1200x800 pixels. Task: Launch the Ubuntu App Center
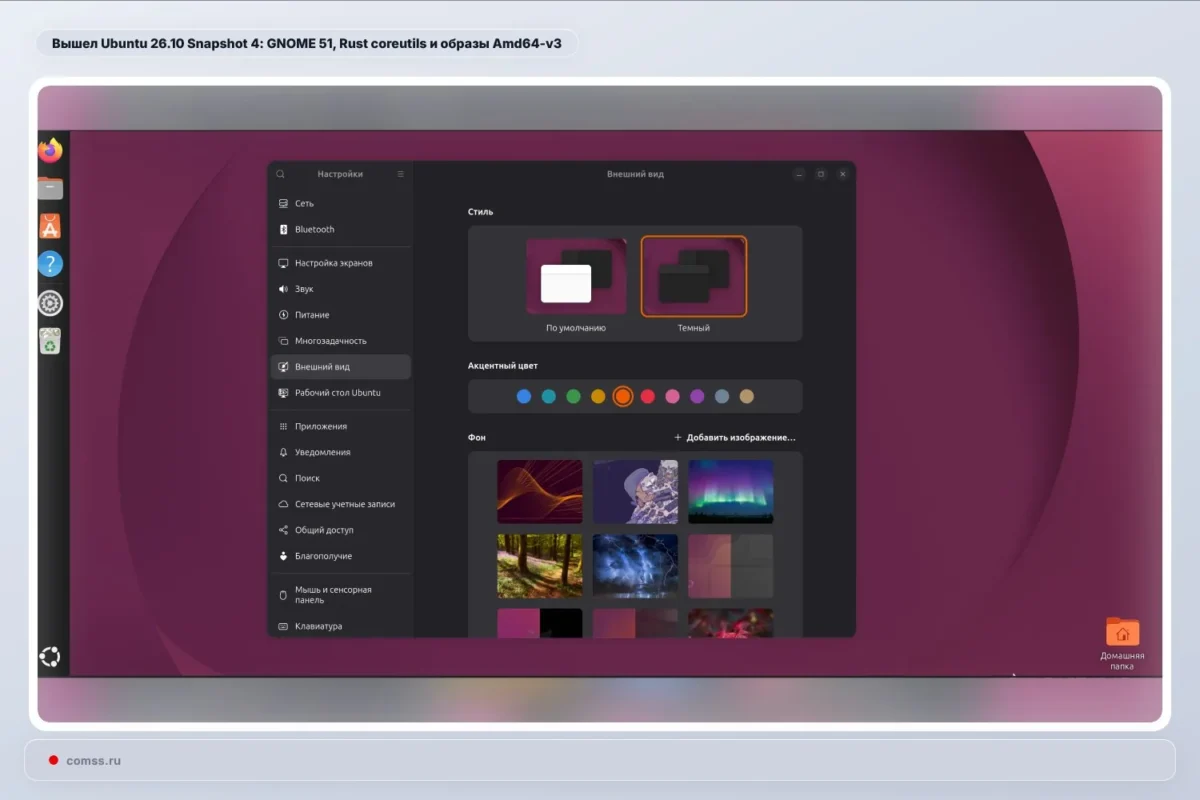pos(50,226)
